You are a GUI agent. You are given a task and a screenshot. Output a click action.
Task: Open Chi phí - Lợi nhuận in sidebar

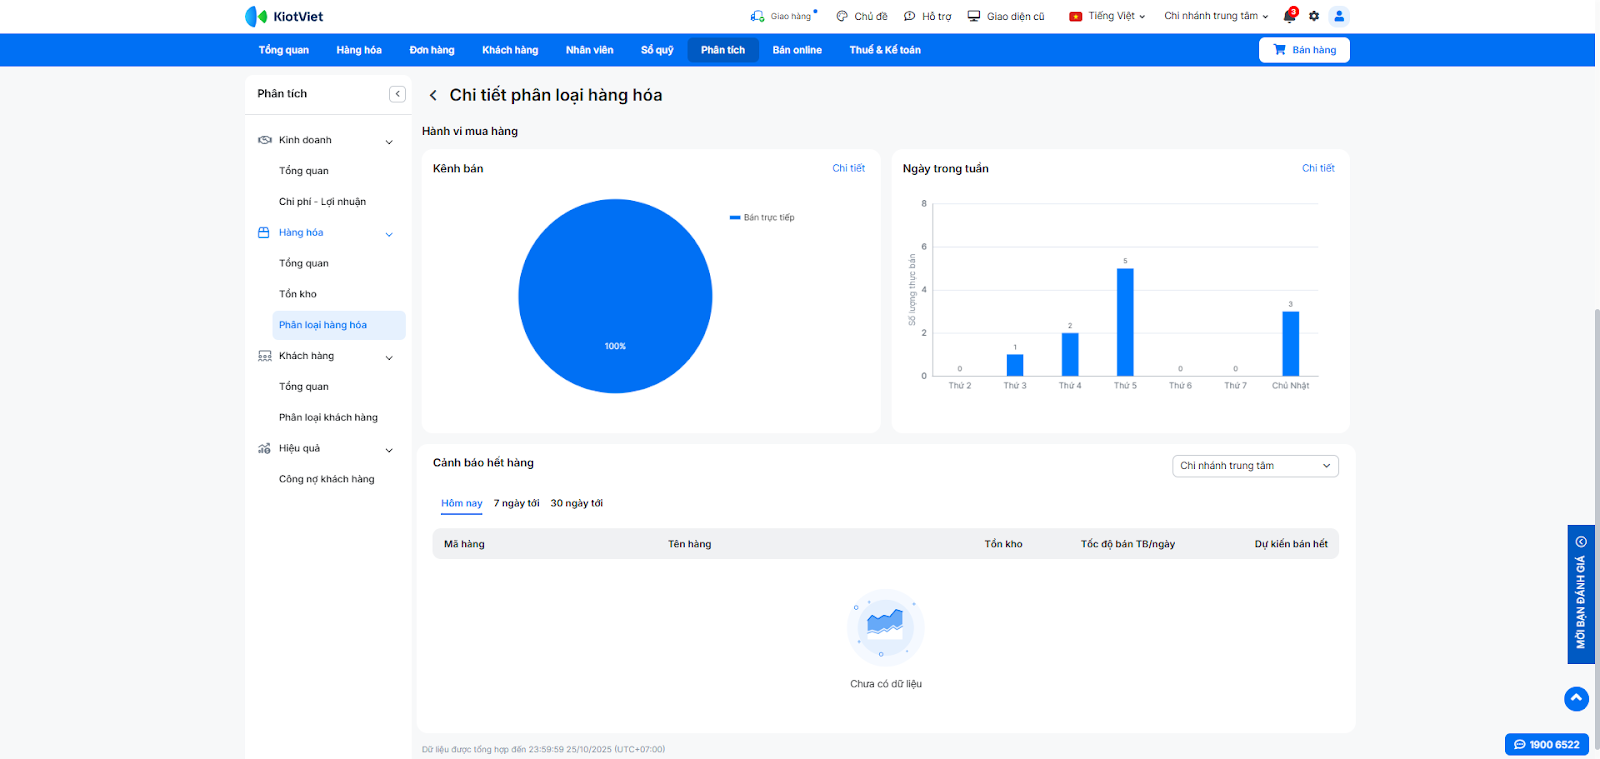[x=323, y=202]
